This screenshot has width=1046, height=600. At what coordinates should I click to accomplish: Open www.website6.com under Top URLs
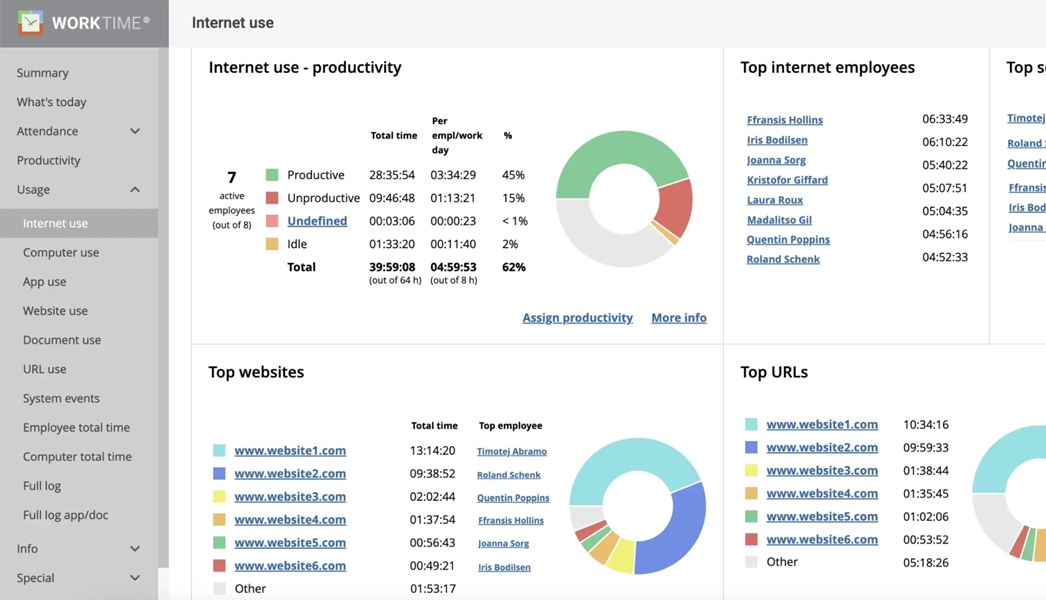coord(822,539)
